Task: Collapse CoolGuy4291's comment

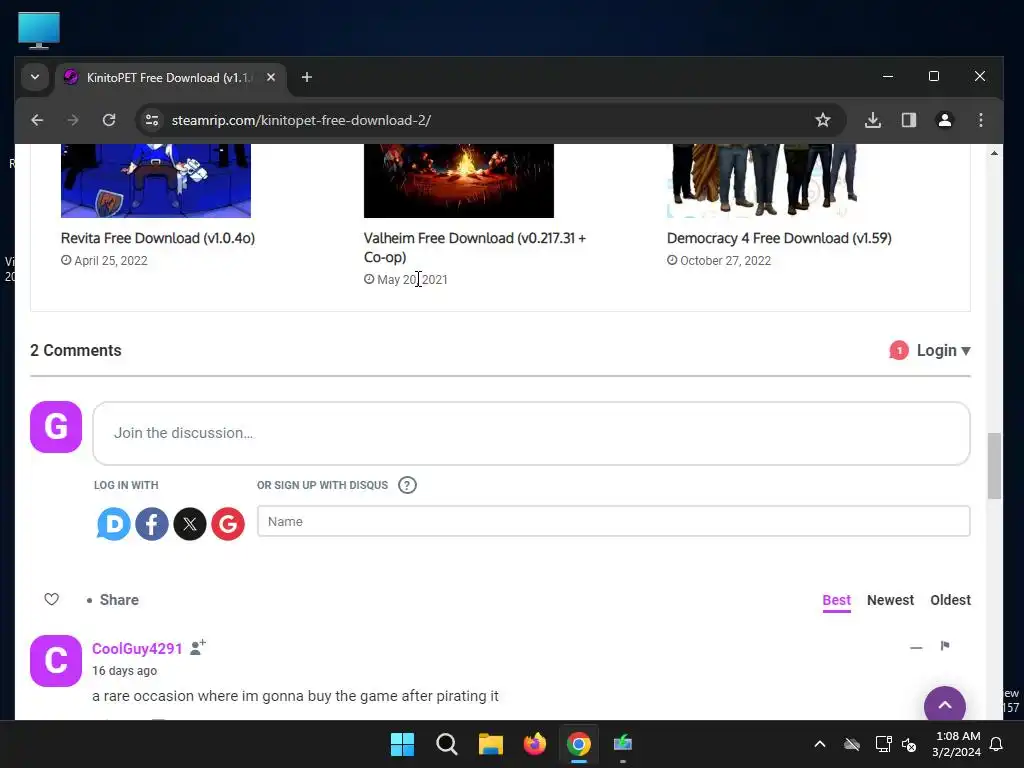Action: tap(916, 647)
